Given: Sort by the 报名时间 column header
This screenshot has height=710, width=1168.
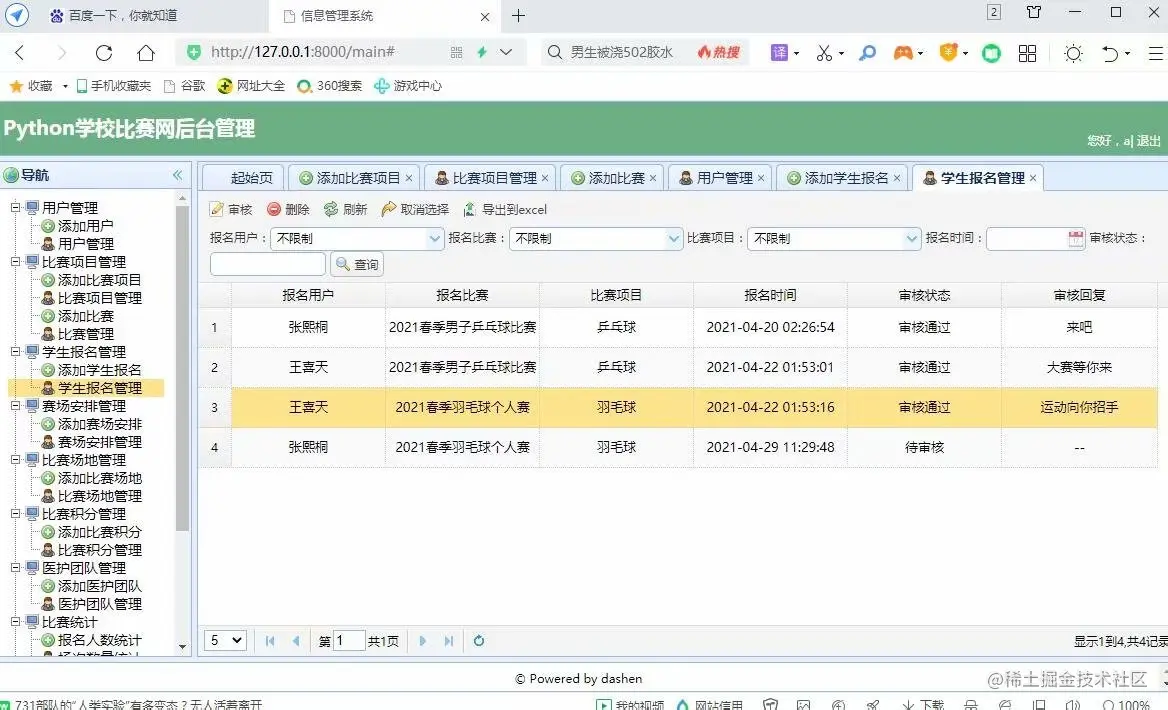Looking at the screenshot, I should coord(770,295).
